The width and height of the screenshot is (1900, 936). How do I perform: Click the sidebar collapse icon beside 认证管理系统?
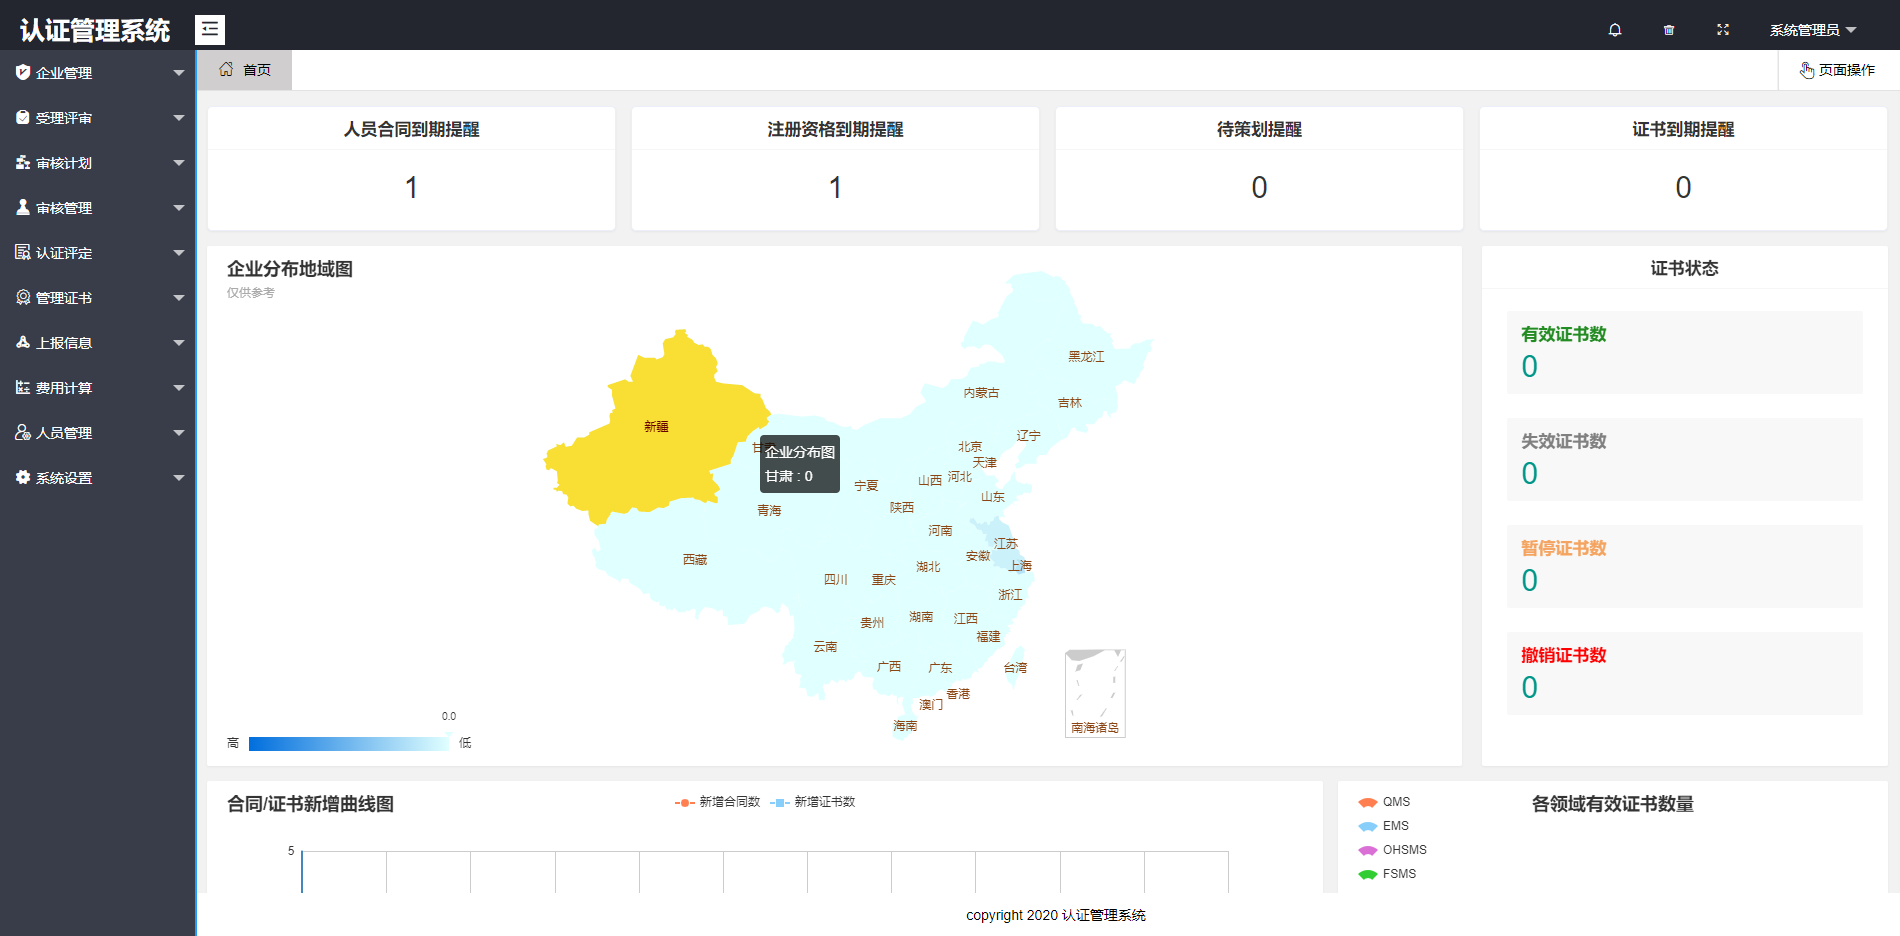209,29
